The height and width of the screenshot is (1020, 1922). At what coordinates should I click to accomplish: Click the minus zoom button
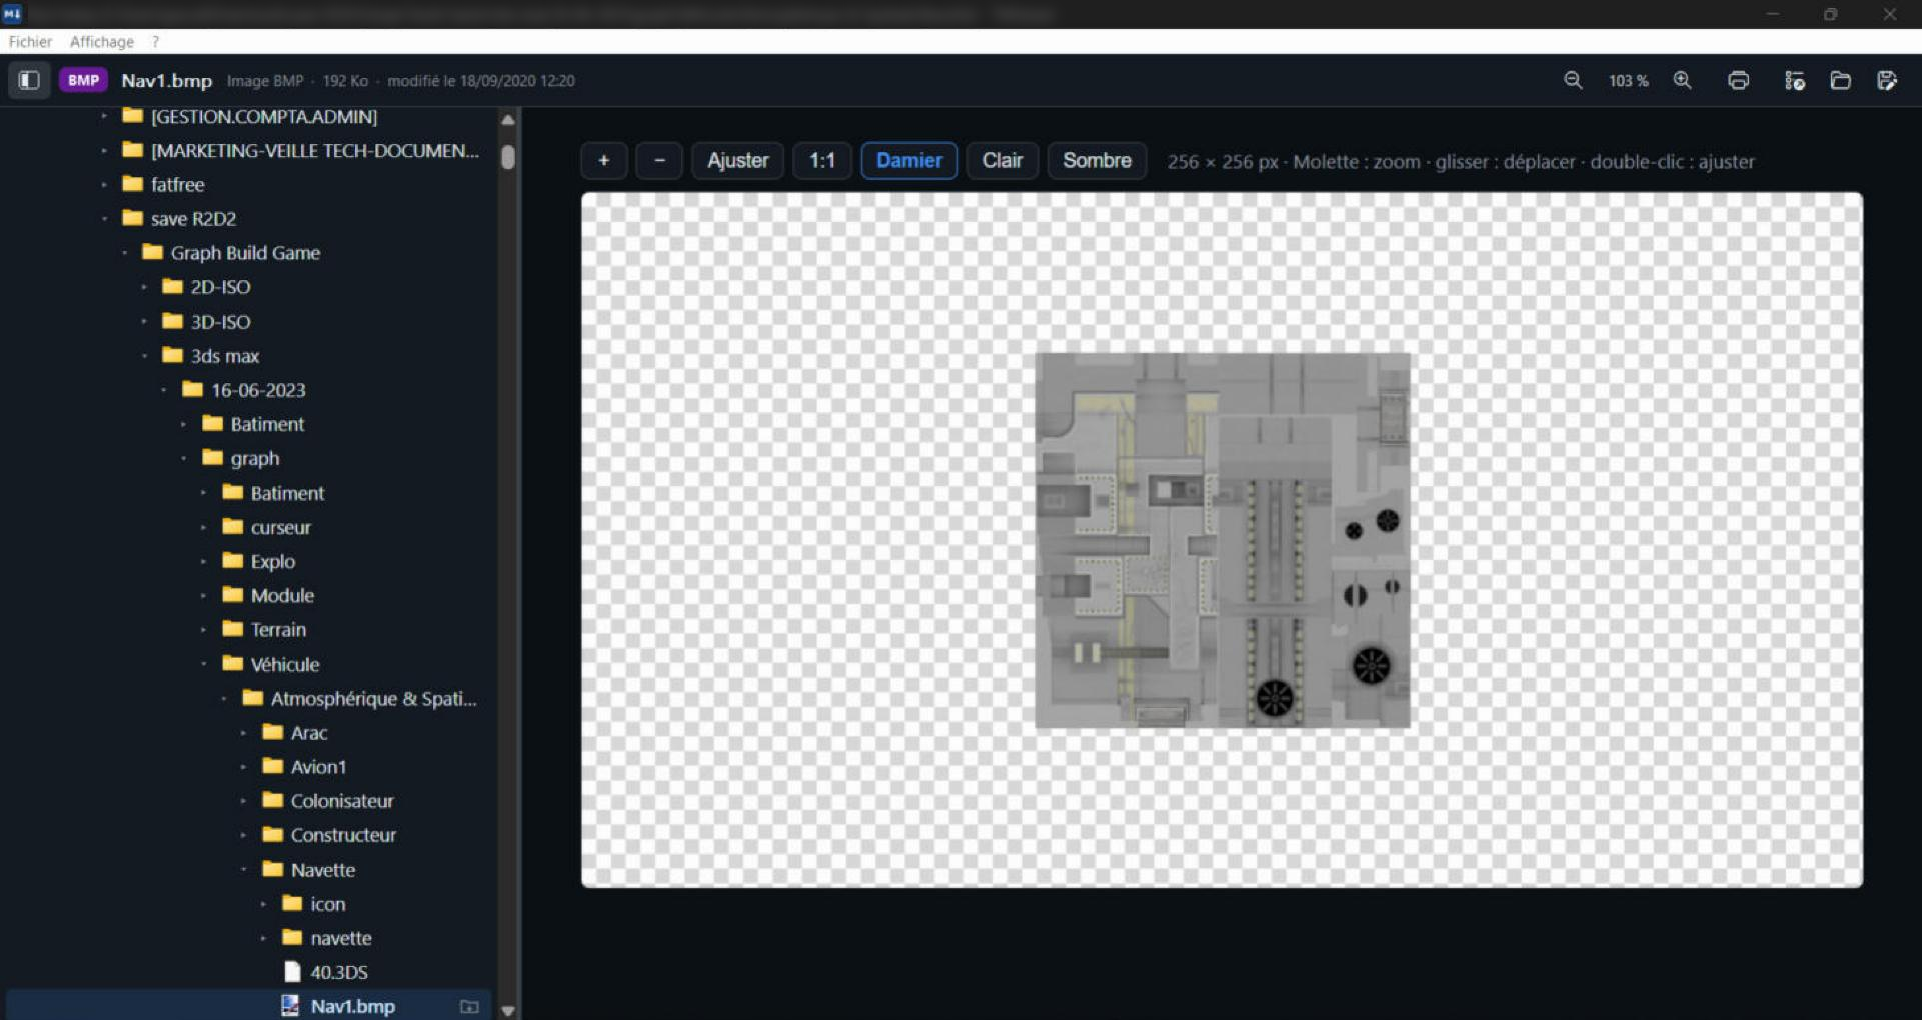[659, 160]
